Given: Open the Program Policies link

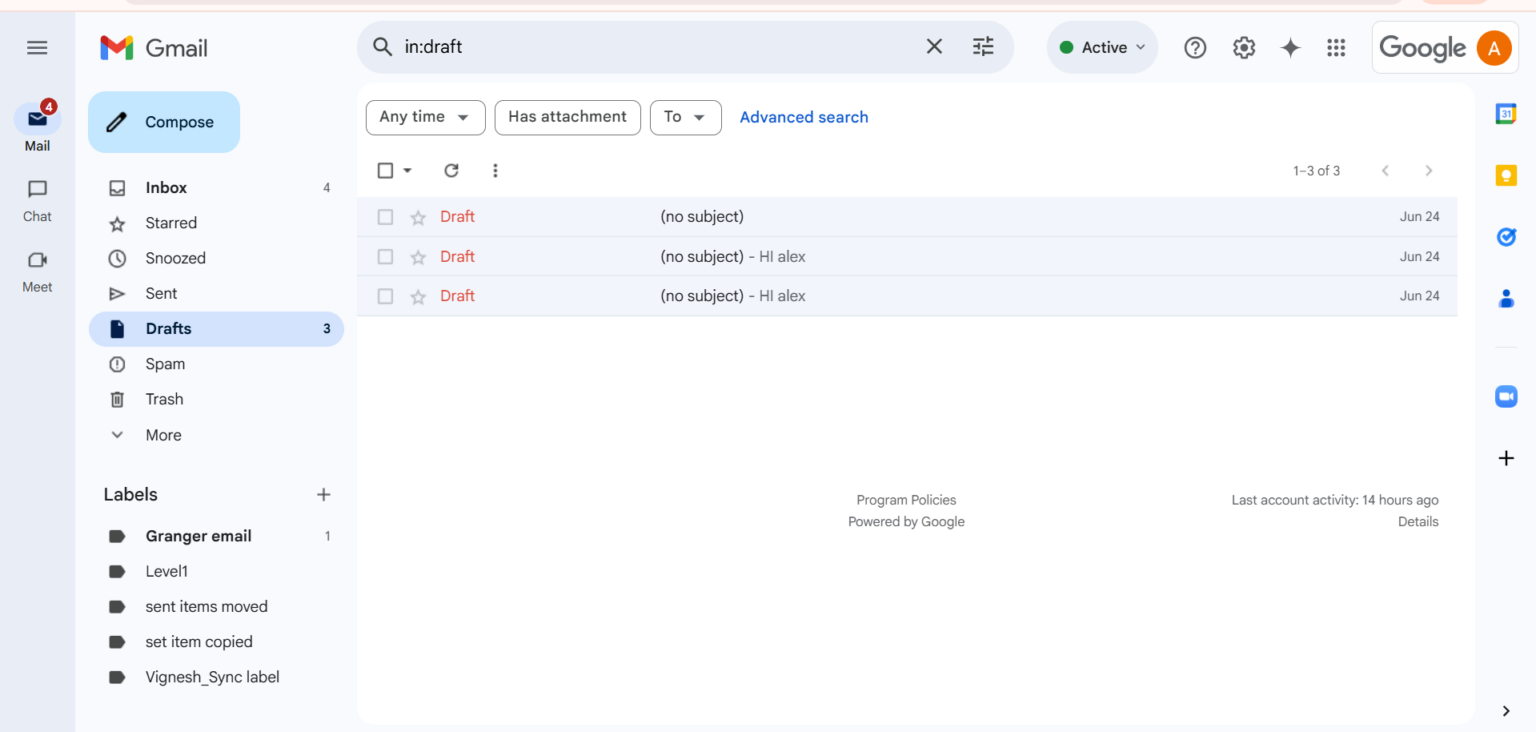Looking at the screenshot, I should [x=906, y=499].
